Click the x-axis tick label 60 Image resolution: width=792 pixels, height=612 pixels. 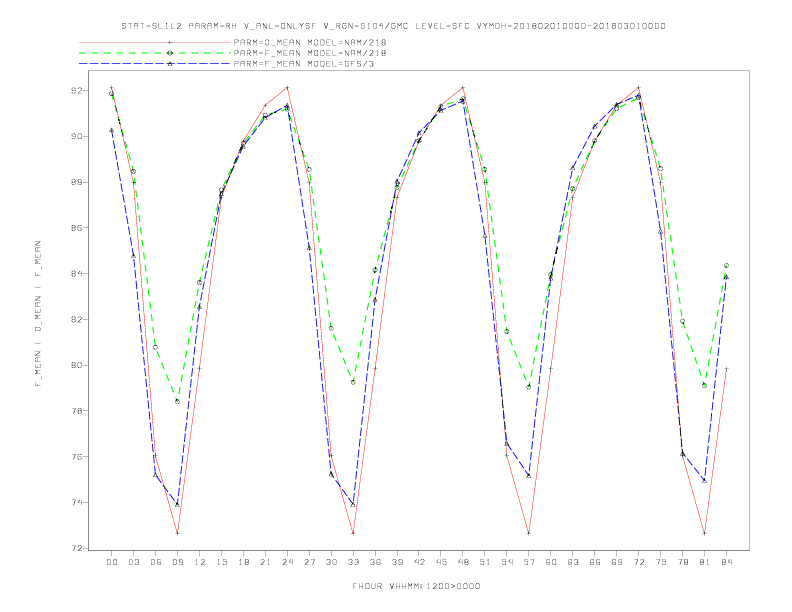pos(551,562)
